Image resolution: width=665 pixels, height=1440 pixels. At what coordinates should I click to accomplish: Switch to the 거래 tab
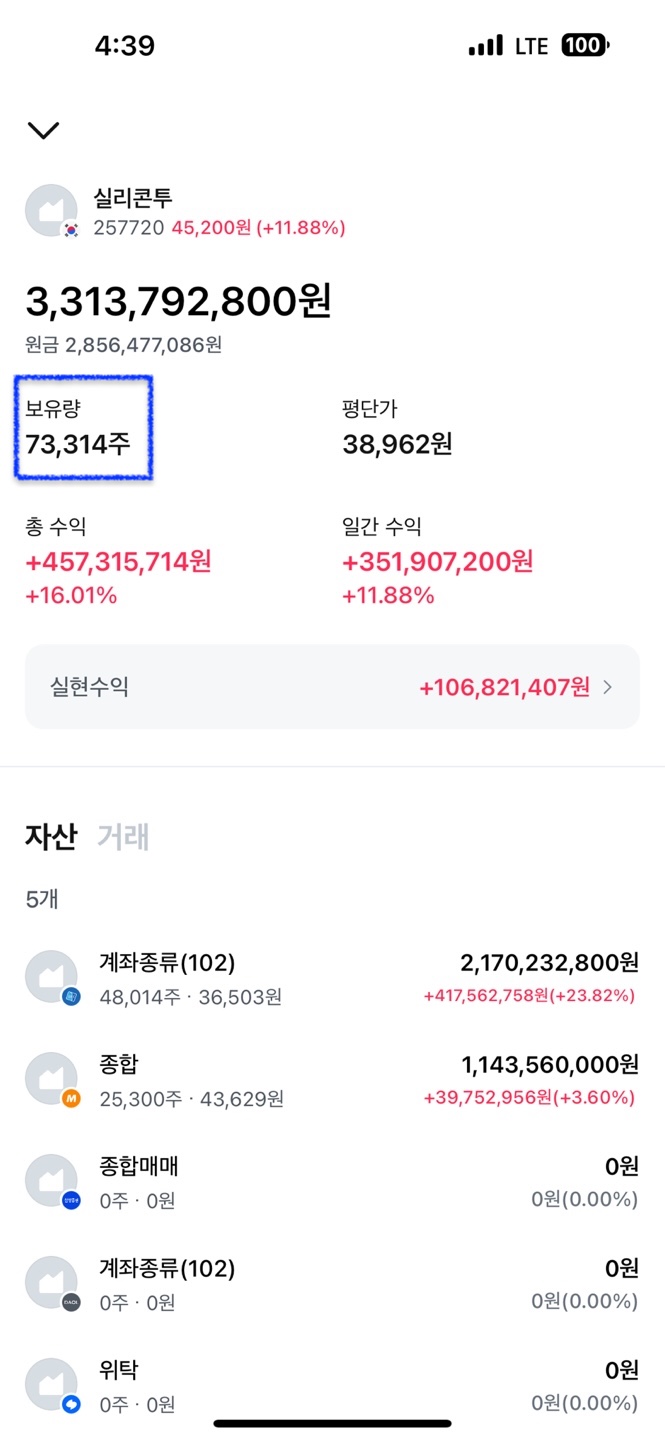point(123,837)
